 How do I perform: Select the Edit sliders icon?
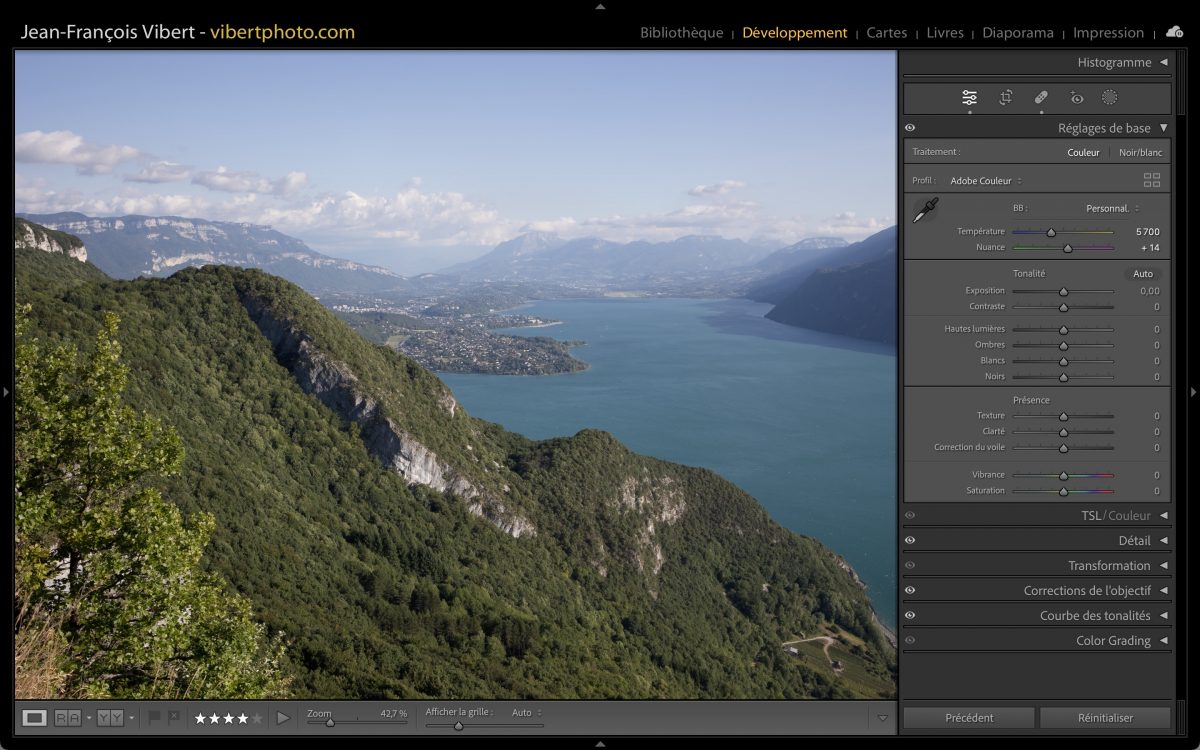pyautogui.click(x=969, y=98)
